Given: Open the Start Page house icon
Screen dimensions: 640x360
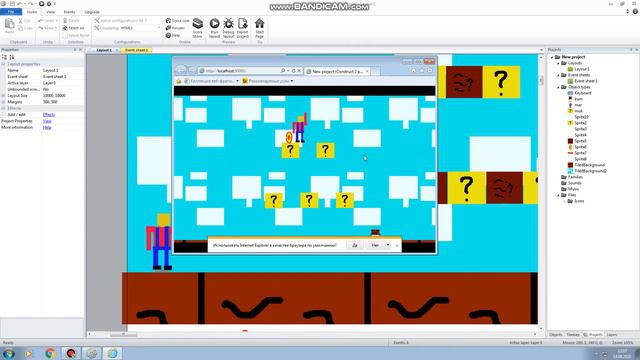Looking at the screenshot, I should 259,24.
